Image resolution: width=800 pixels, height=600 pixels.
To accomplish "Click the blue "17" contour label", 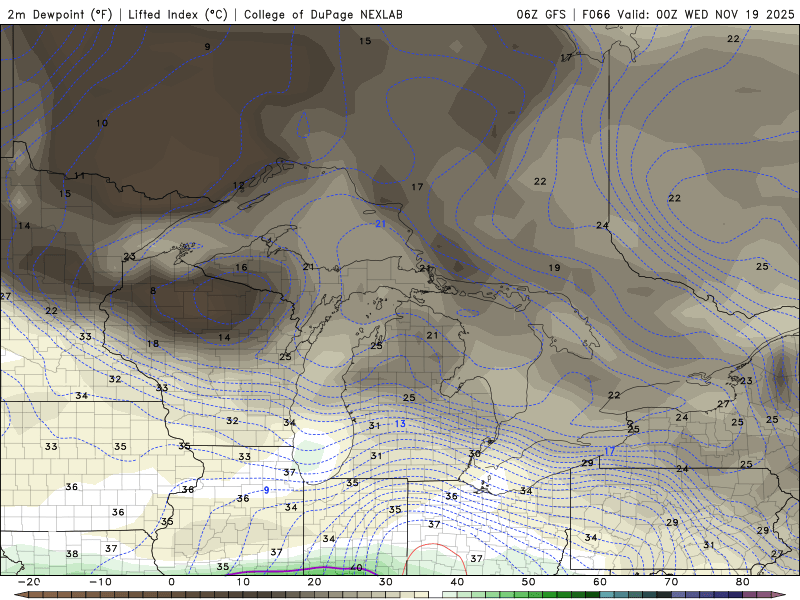I will (x=610, y=452).
